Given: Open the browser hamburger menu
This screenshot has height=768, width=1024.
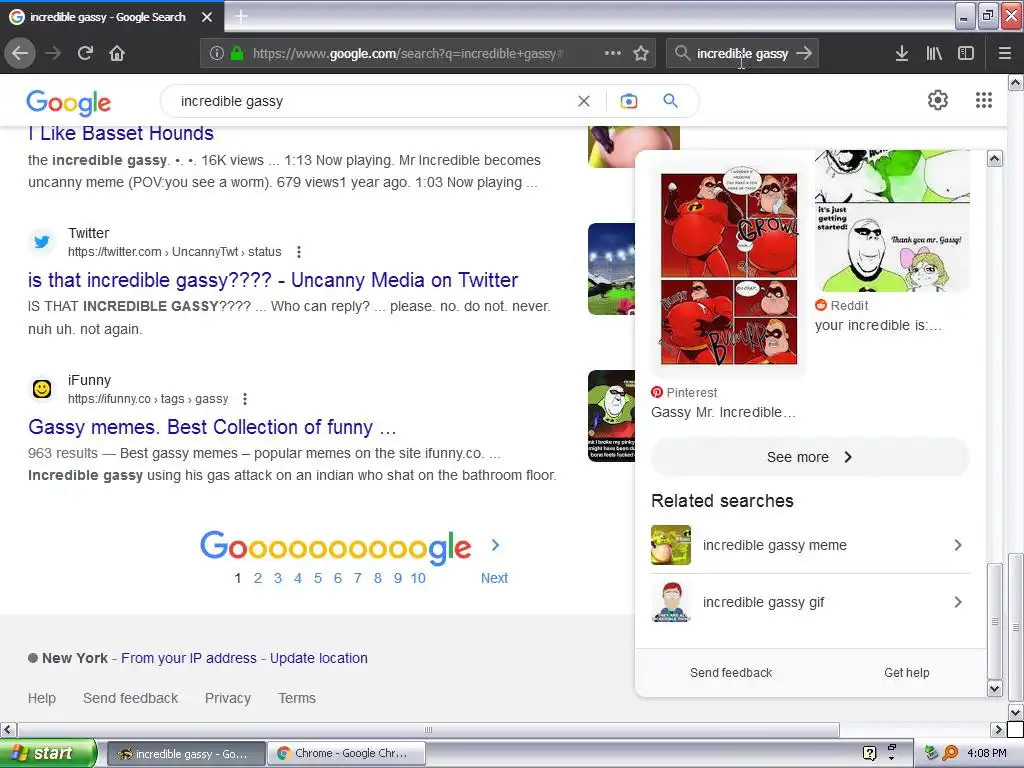Looking at the screenshot, I should pyautogui.click(x=1004, y=53).
